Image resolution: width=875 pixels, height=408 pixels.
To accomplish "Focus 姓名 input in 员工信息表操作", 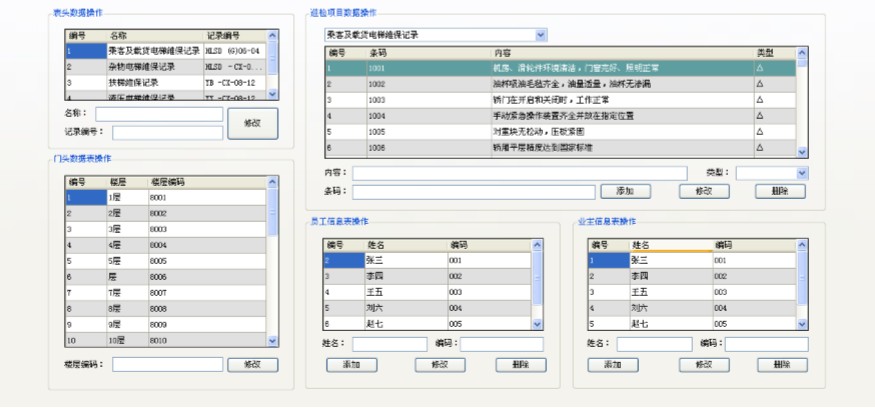I will (x=390, y=344).
